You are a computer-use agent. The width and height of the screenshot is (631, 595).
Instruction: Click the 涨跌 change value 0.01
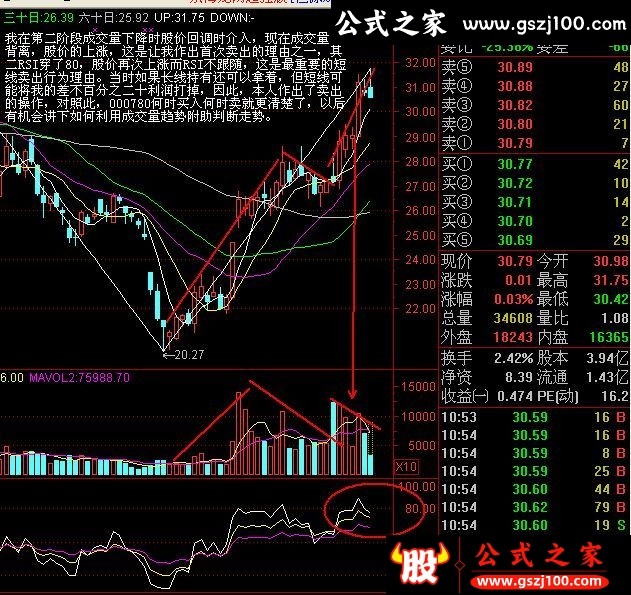click(x=519, y=280)
